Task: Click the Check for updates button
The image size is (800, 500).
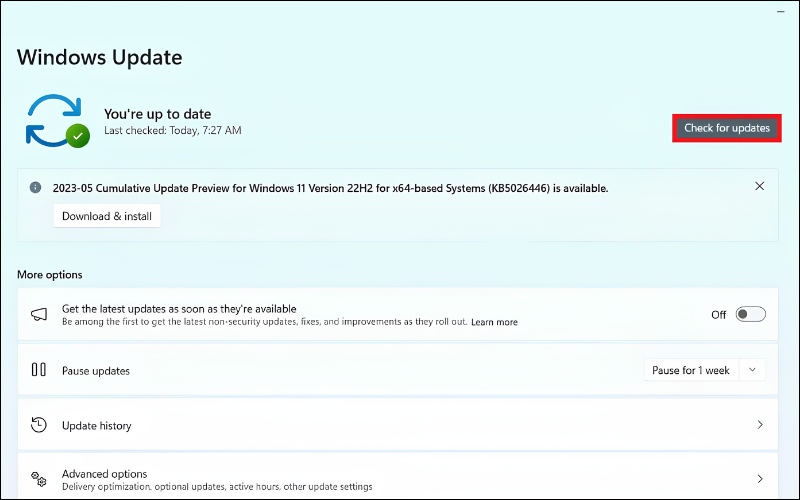Action: (727, 128)
